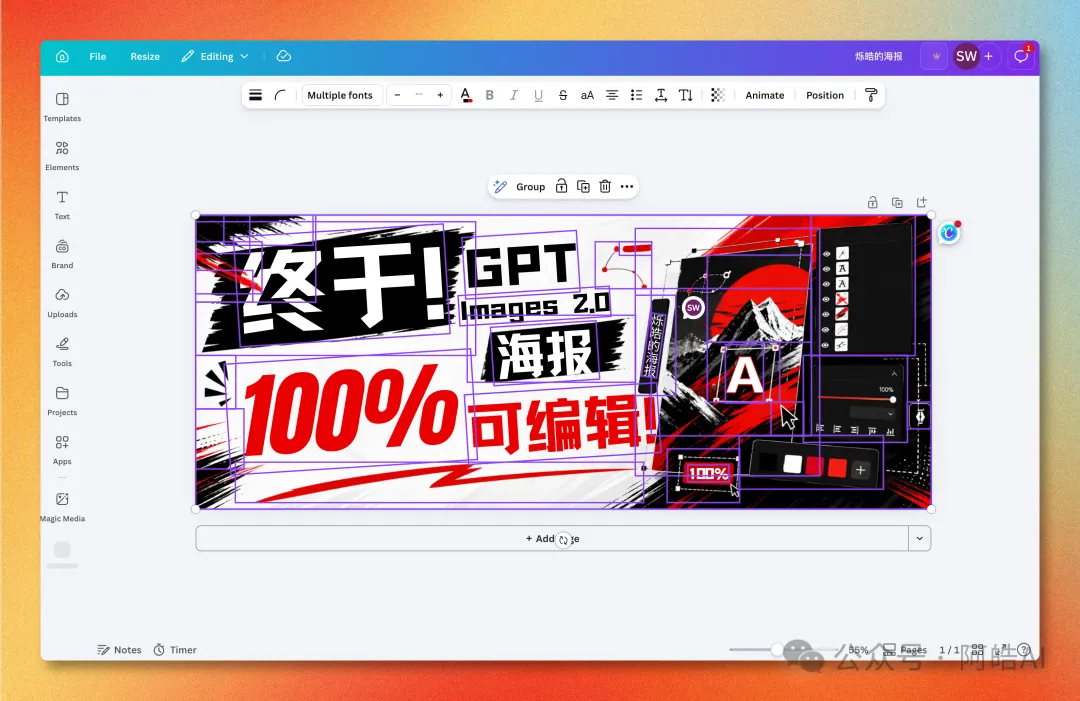1080x701 pixels.
Task: Open border style lines icon
Action: click(x=256, y=95)
